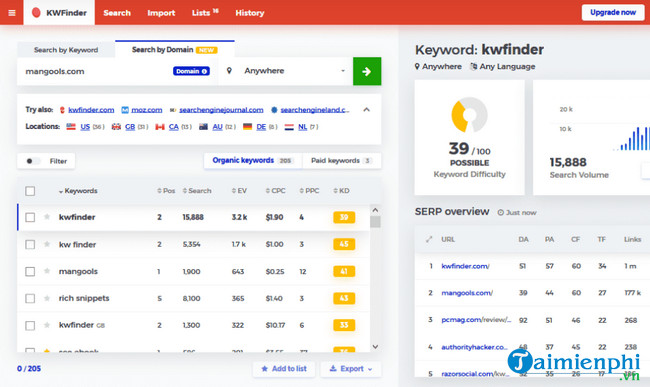The height and width of the screenshot is (387, 650).
Task: Click the Domain info badge
Action: [x=191, y=71]
